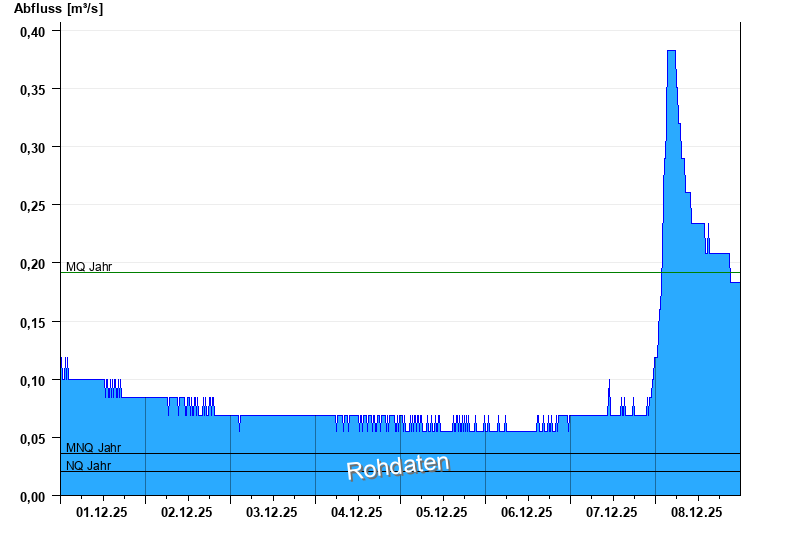Click the 0,10 y-axis value
Screen dimensions: 800x550
(x=33, y=380)
